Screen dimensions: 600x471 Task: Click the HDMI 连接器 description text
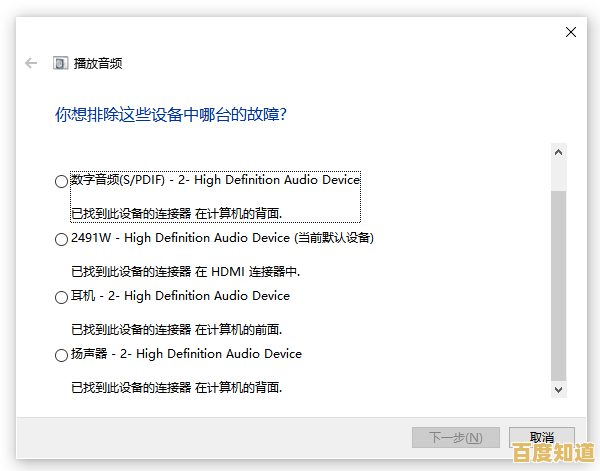point(185,271)
